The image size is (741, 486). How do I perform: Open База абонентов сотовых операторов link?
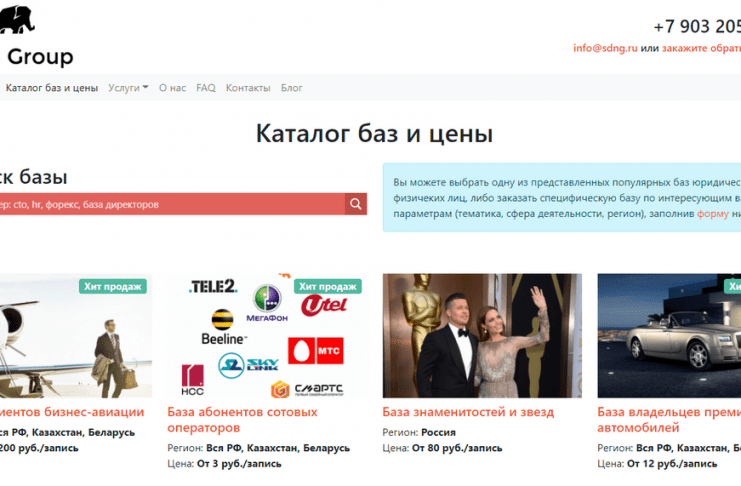[x=242, y=420]
